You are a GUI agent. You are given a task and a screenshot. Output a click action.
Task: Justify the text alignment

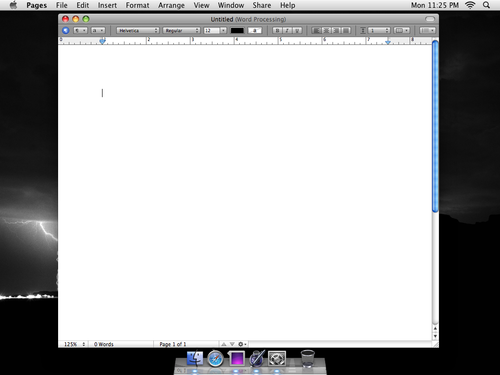click(x=346, y=30)
